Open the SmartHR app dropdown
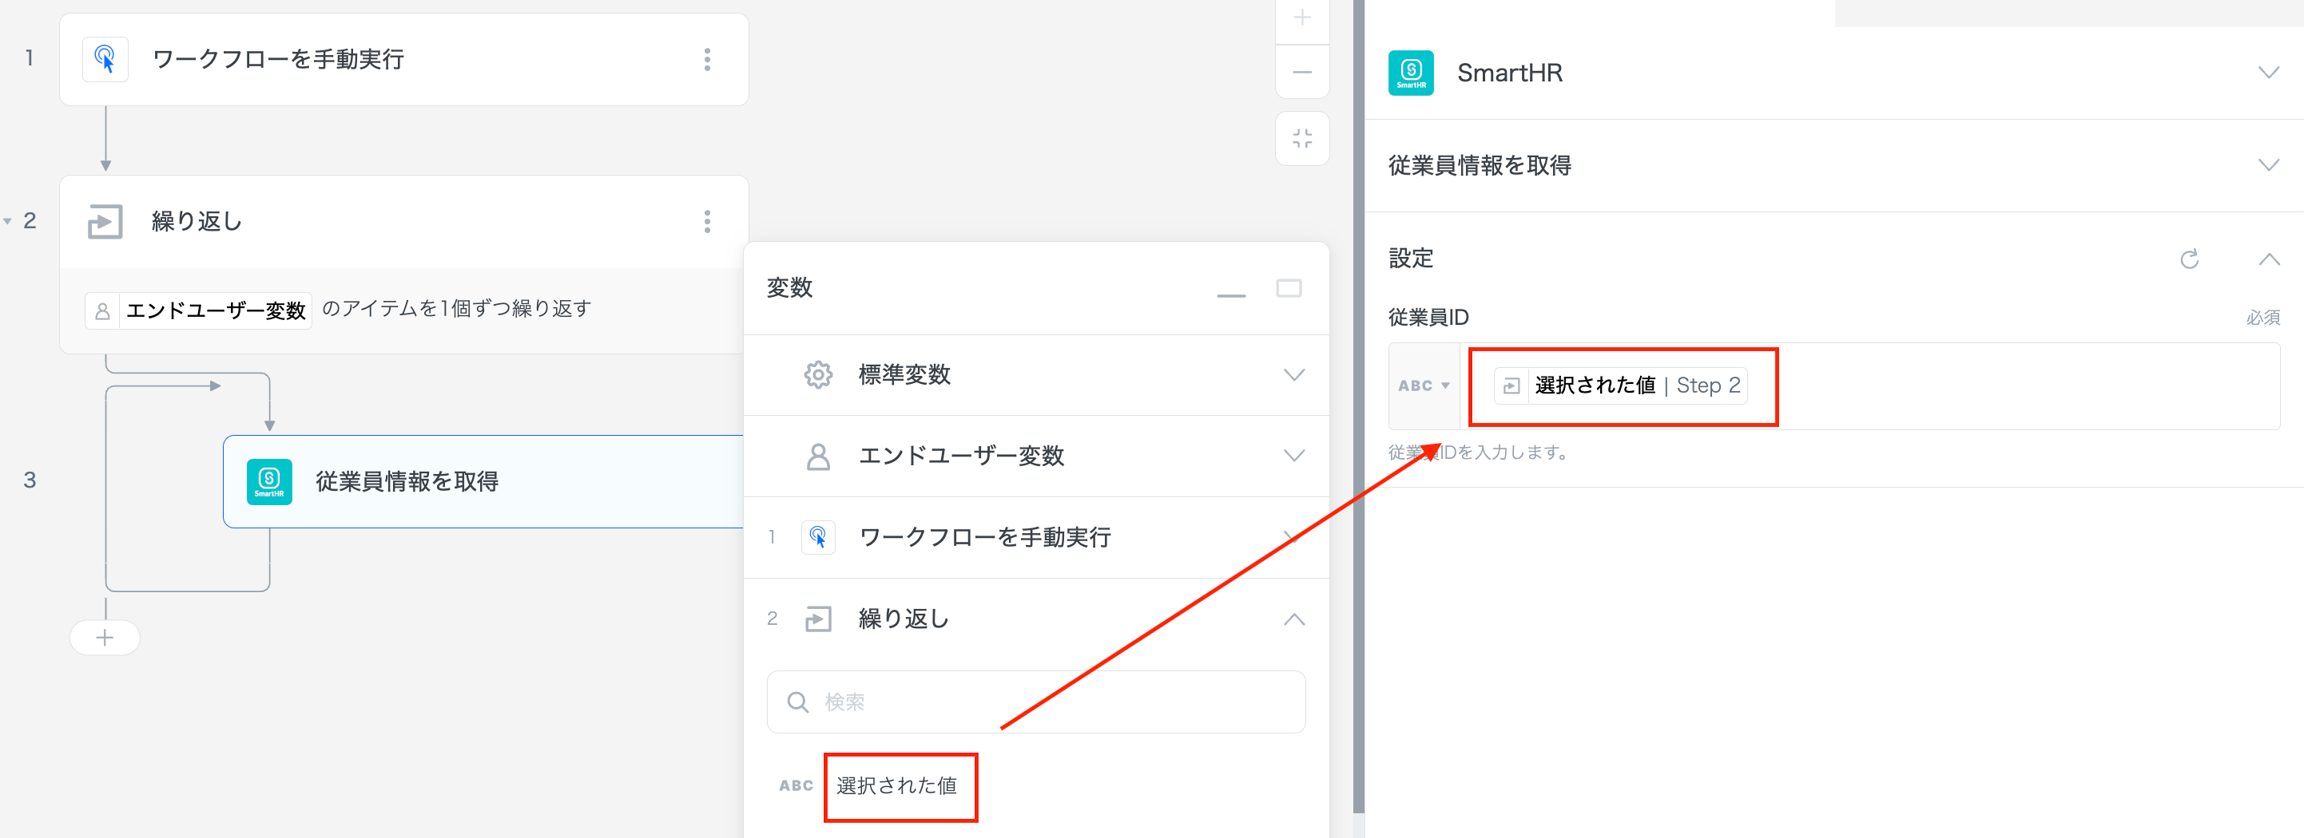Screen dimensions: 2304x838 (x=2268, y=73)
